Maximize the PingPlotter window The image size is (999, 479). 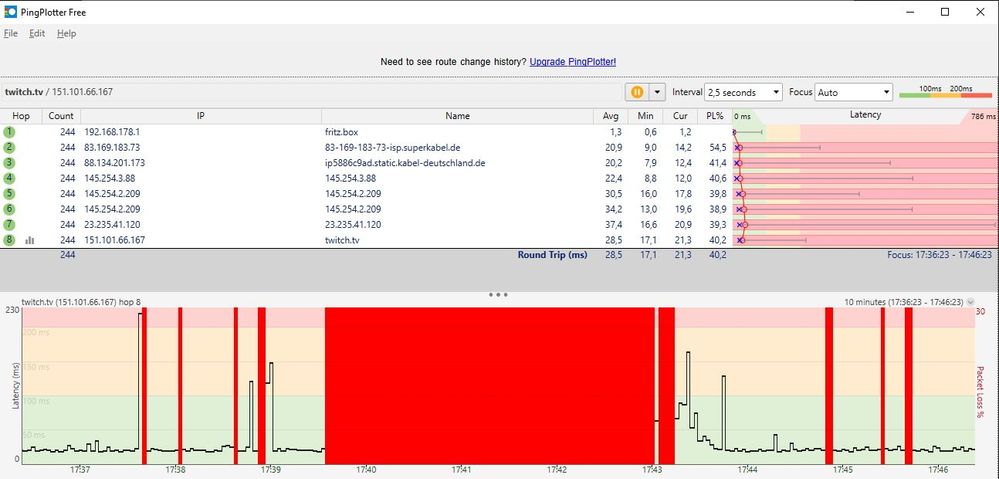tap(945, 12)
